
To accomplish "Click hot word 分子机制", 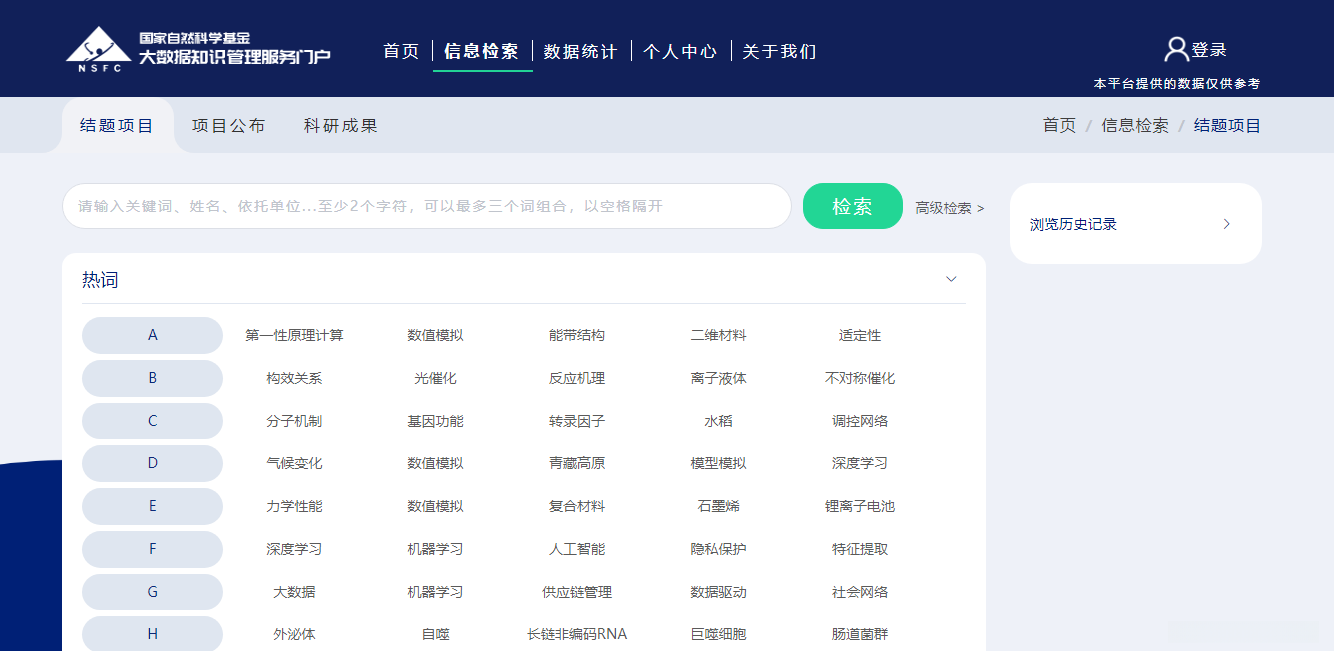I will point(294,421).
